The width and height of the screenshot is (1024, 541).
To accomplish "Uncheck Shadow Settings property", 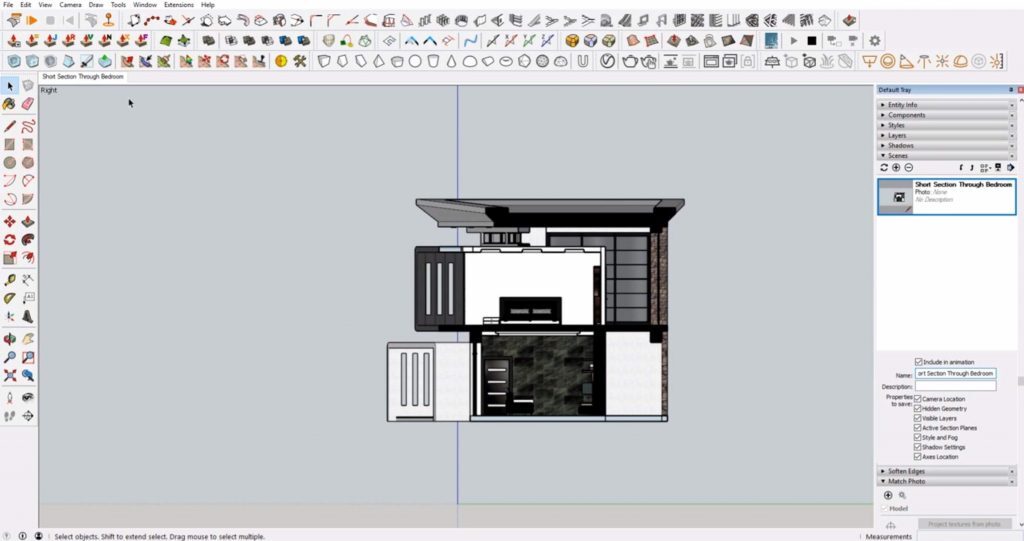I will [x=918, y=447].
